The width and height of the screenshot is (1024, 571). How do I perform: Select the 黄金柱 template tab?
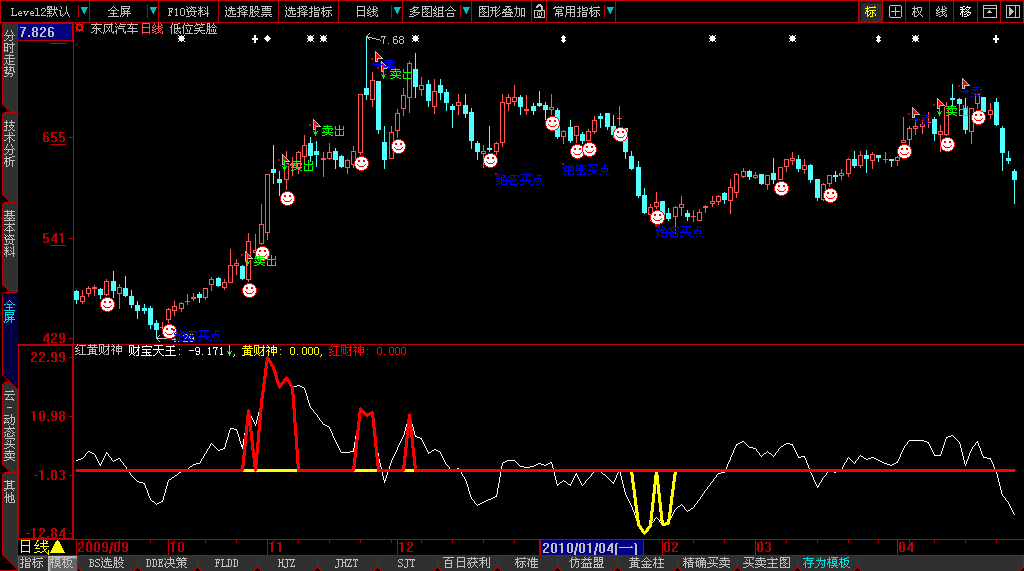point(647,563)
